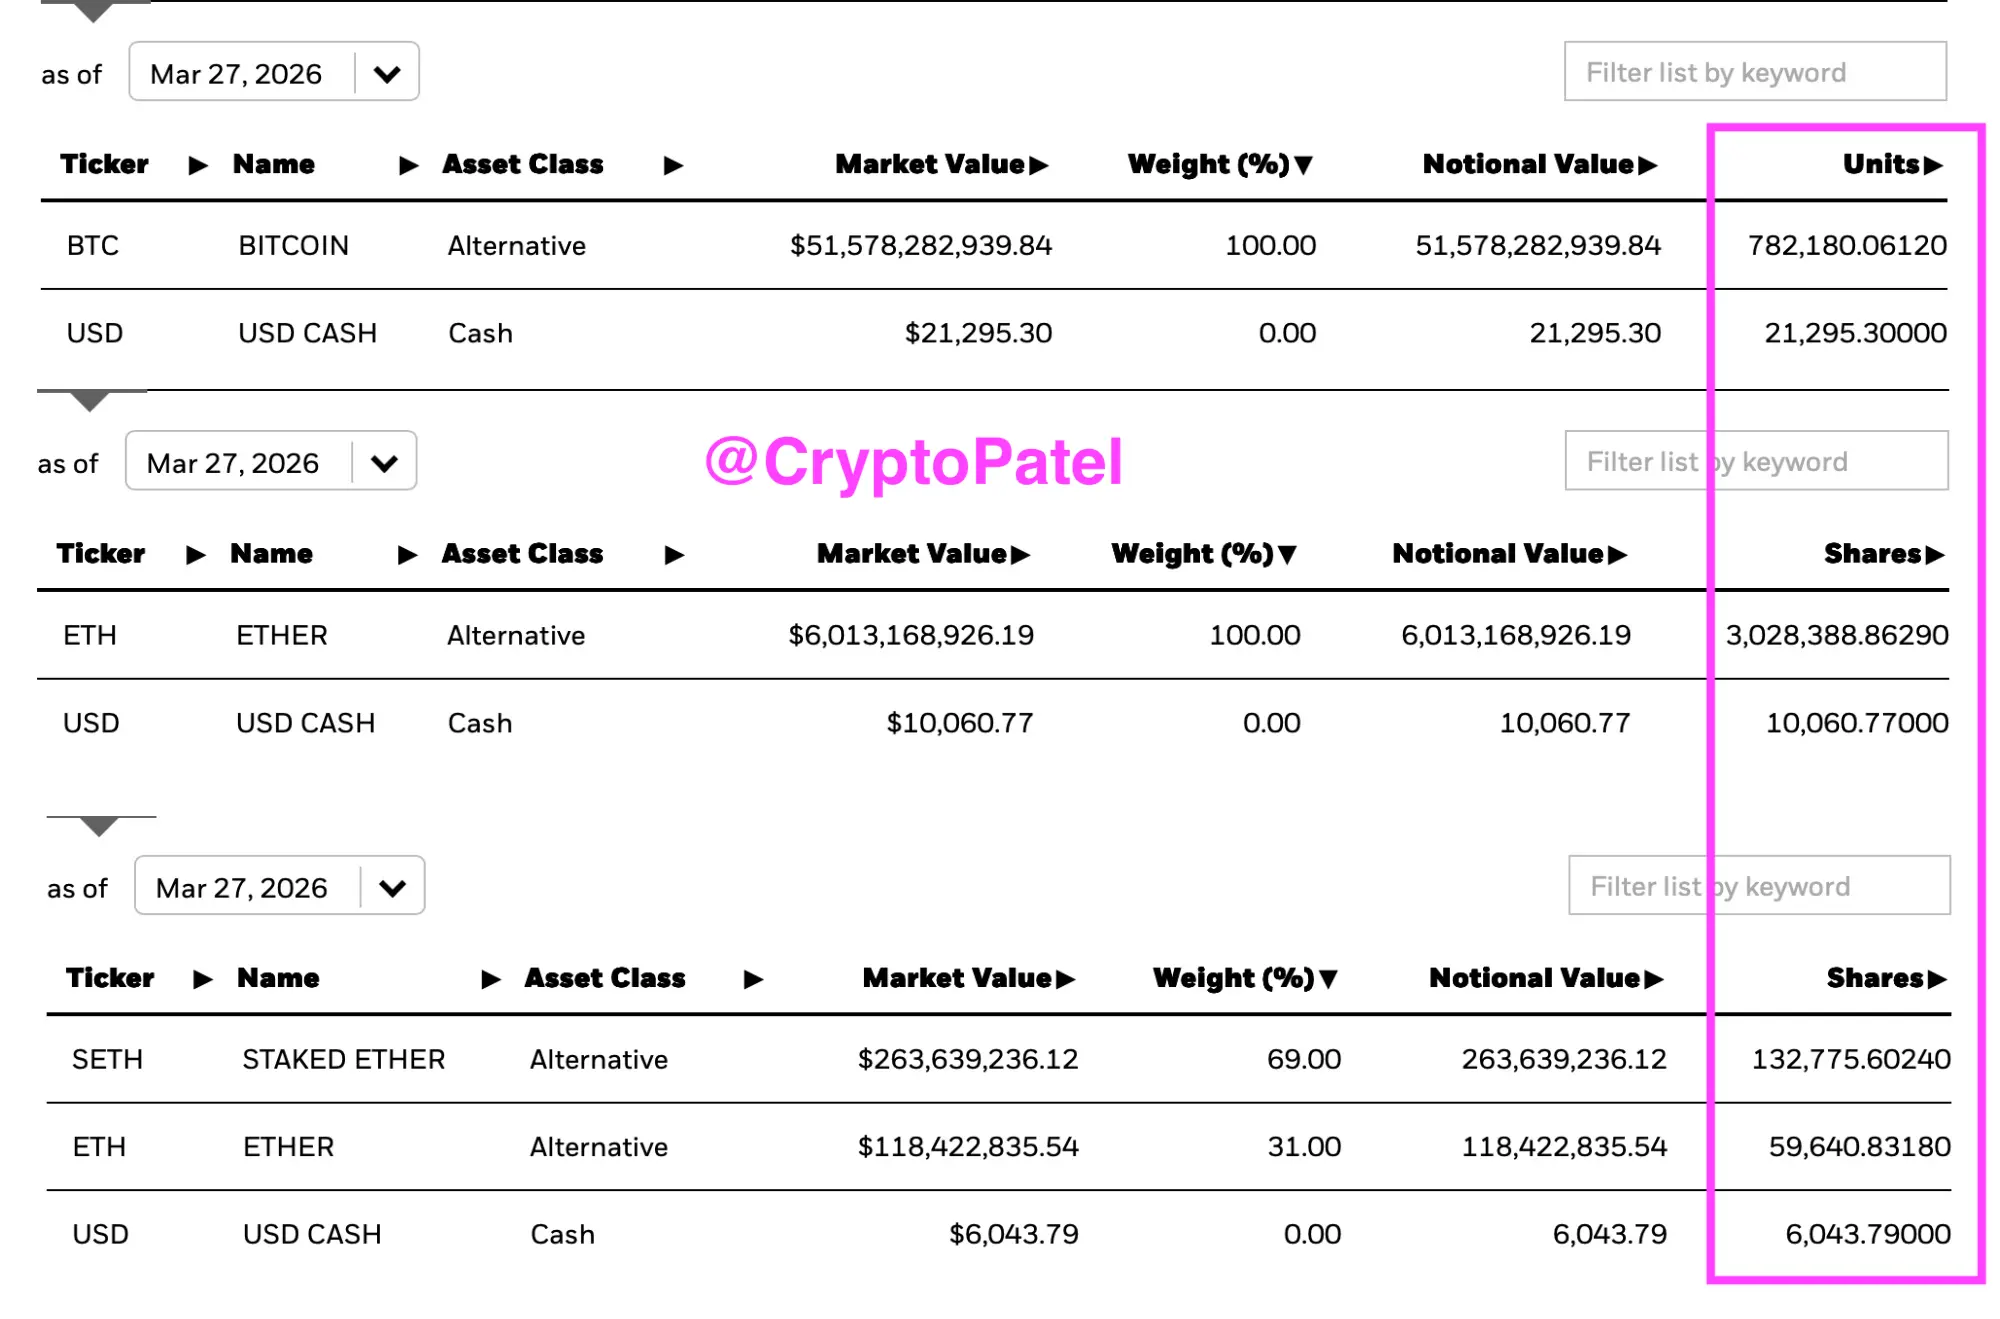Sort Bitcoin table by Asset Class arrow

coord(673,165)
